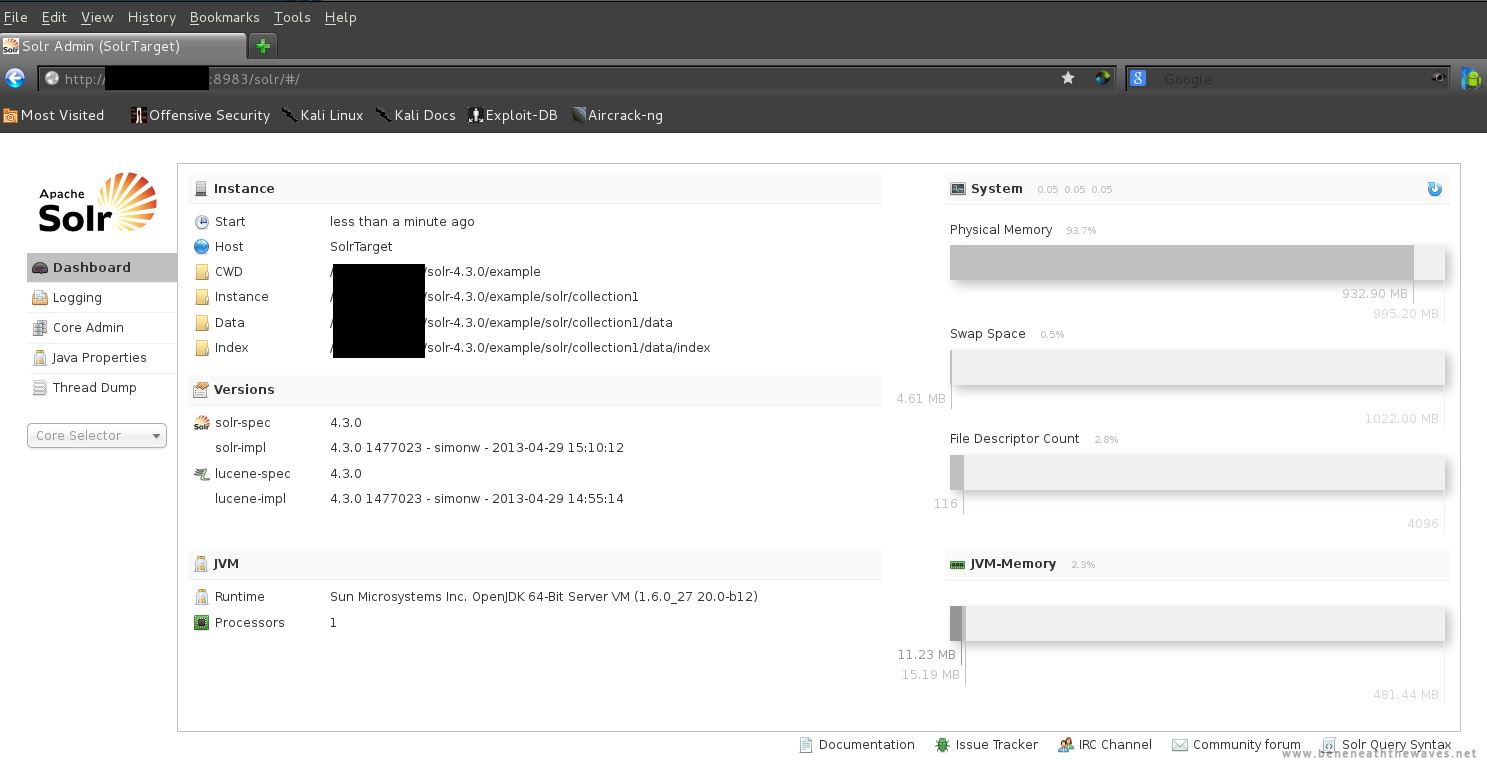Click the CWD folder icon

pos(202,272)
